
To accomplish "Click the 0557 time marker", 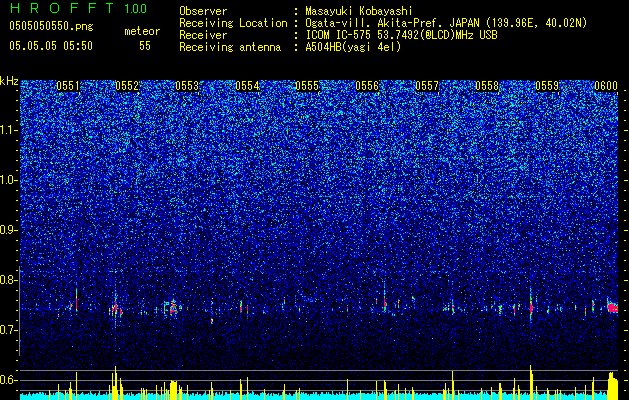I will pyautogui.click(x=427, y=86).
